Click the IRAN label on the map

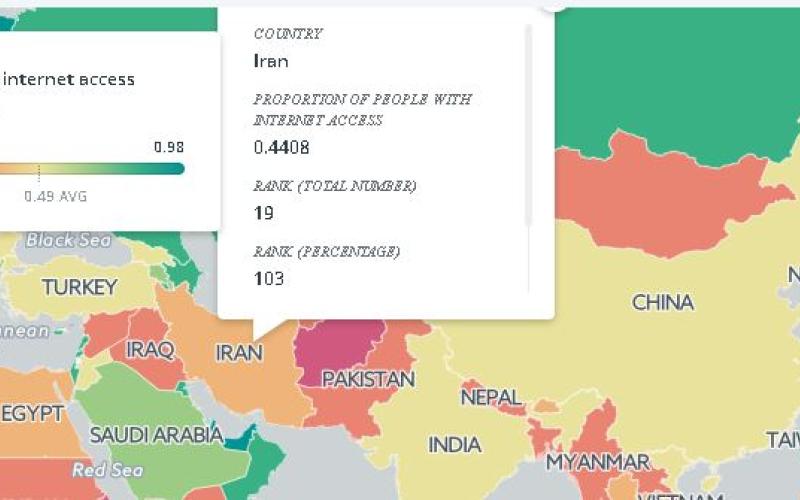click(240, 352)
